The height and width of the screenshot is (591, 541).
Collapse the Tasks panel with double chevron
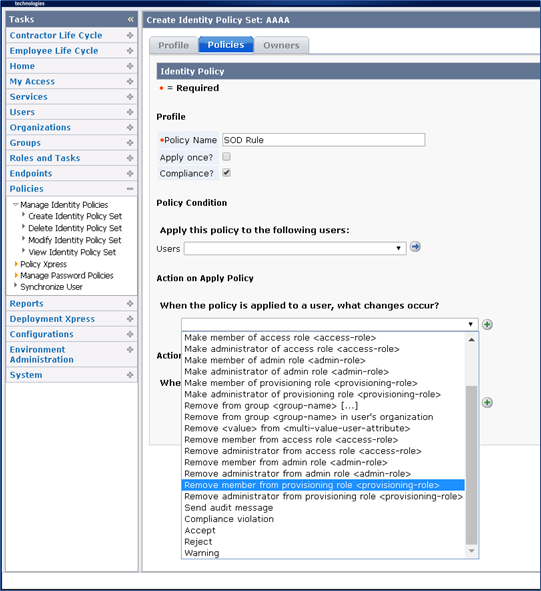point(130,19)
